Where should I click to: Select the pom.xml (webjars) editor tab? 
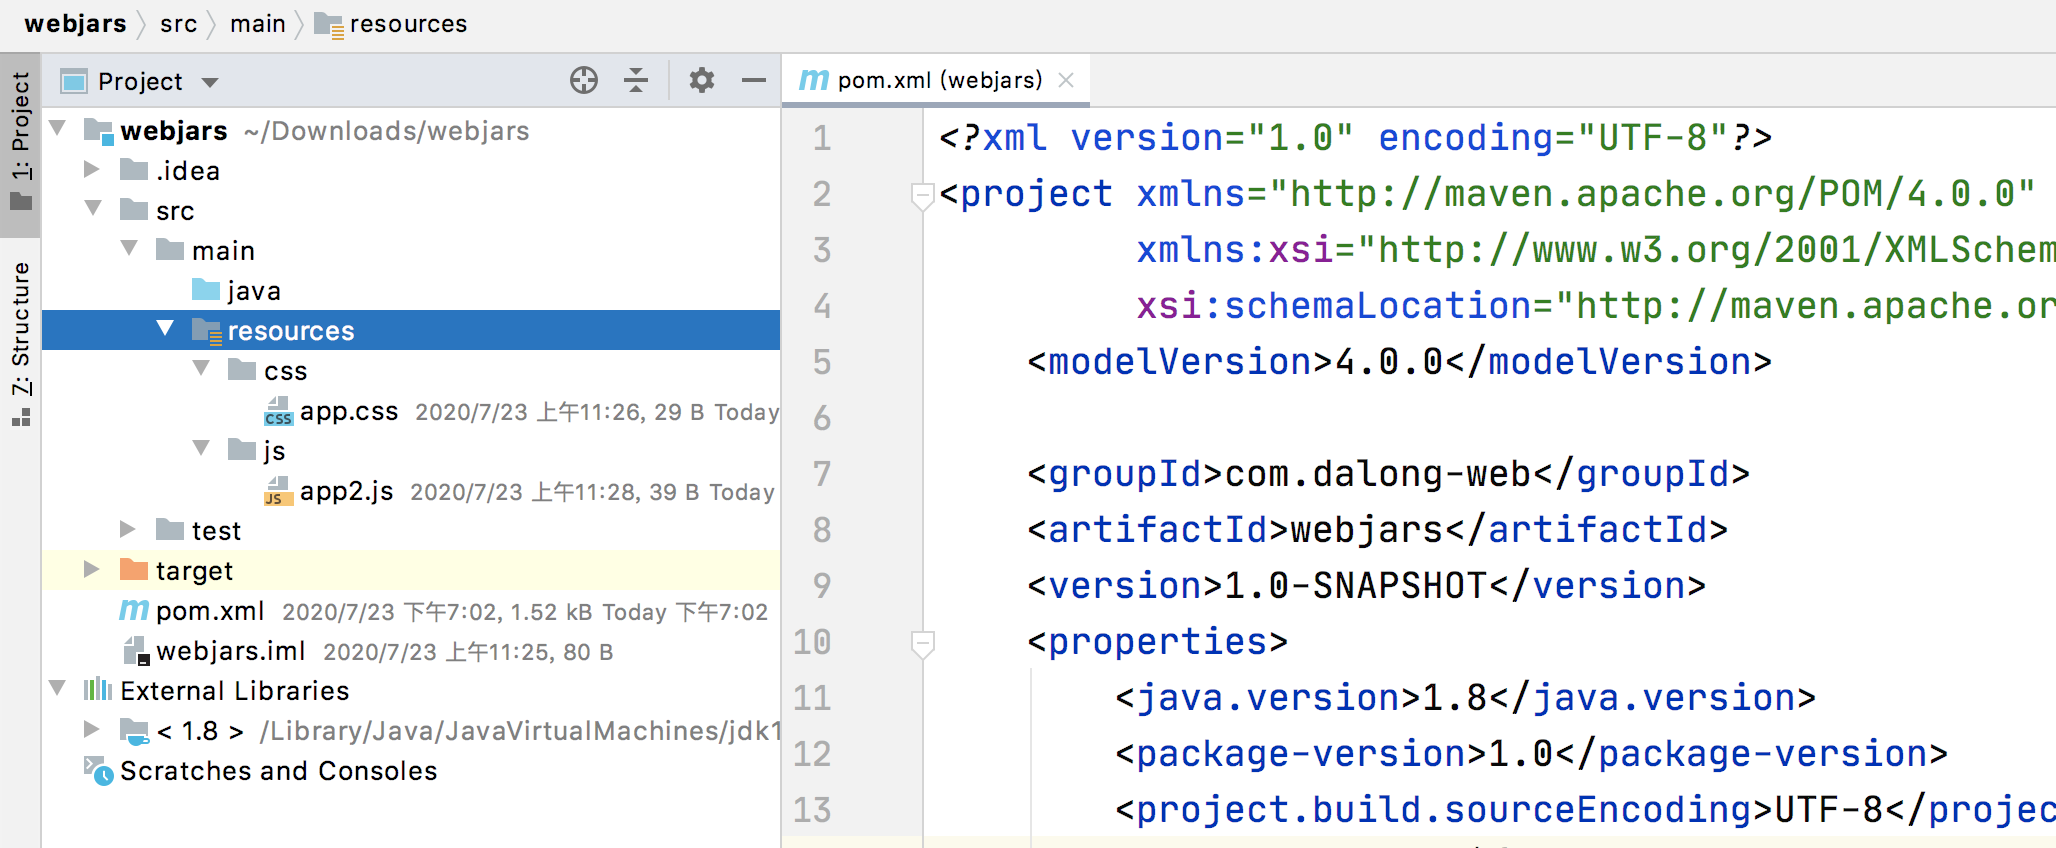coord(936,80)
